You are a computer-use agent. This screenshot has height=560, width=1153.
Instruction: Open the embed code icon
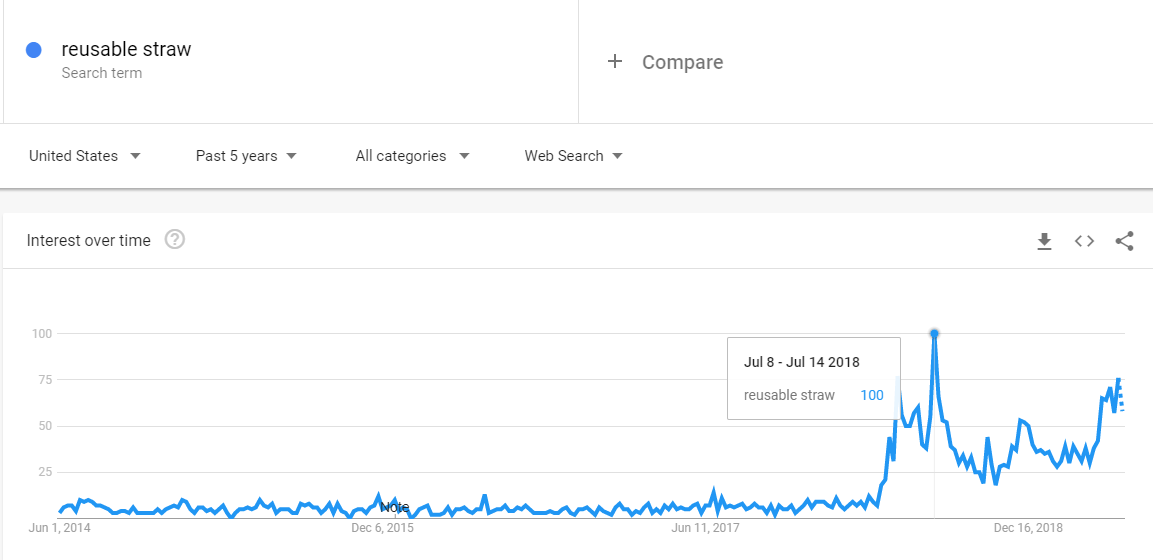[1084, 241]
